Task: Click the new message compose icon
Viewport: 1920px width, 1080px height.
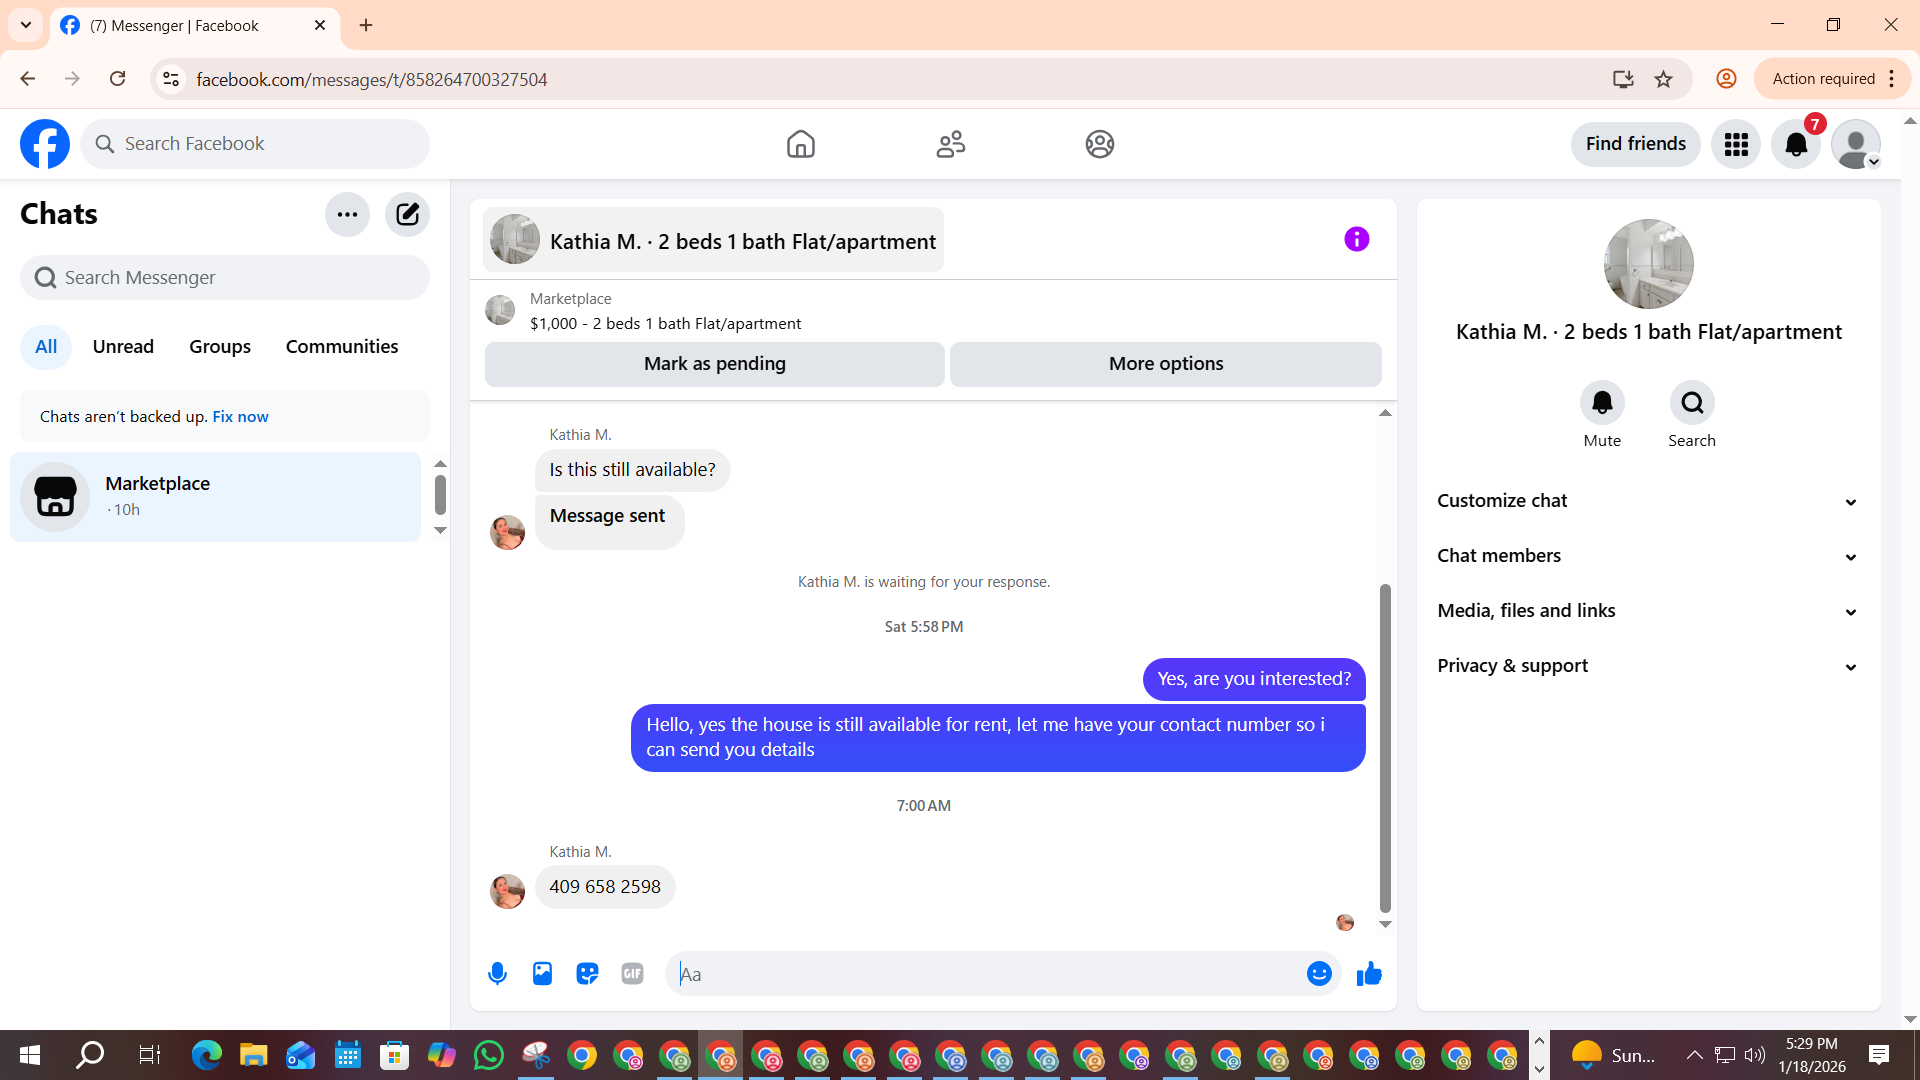Action: point(407,214)
